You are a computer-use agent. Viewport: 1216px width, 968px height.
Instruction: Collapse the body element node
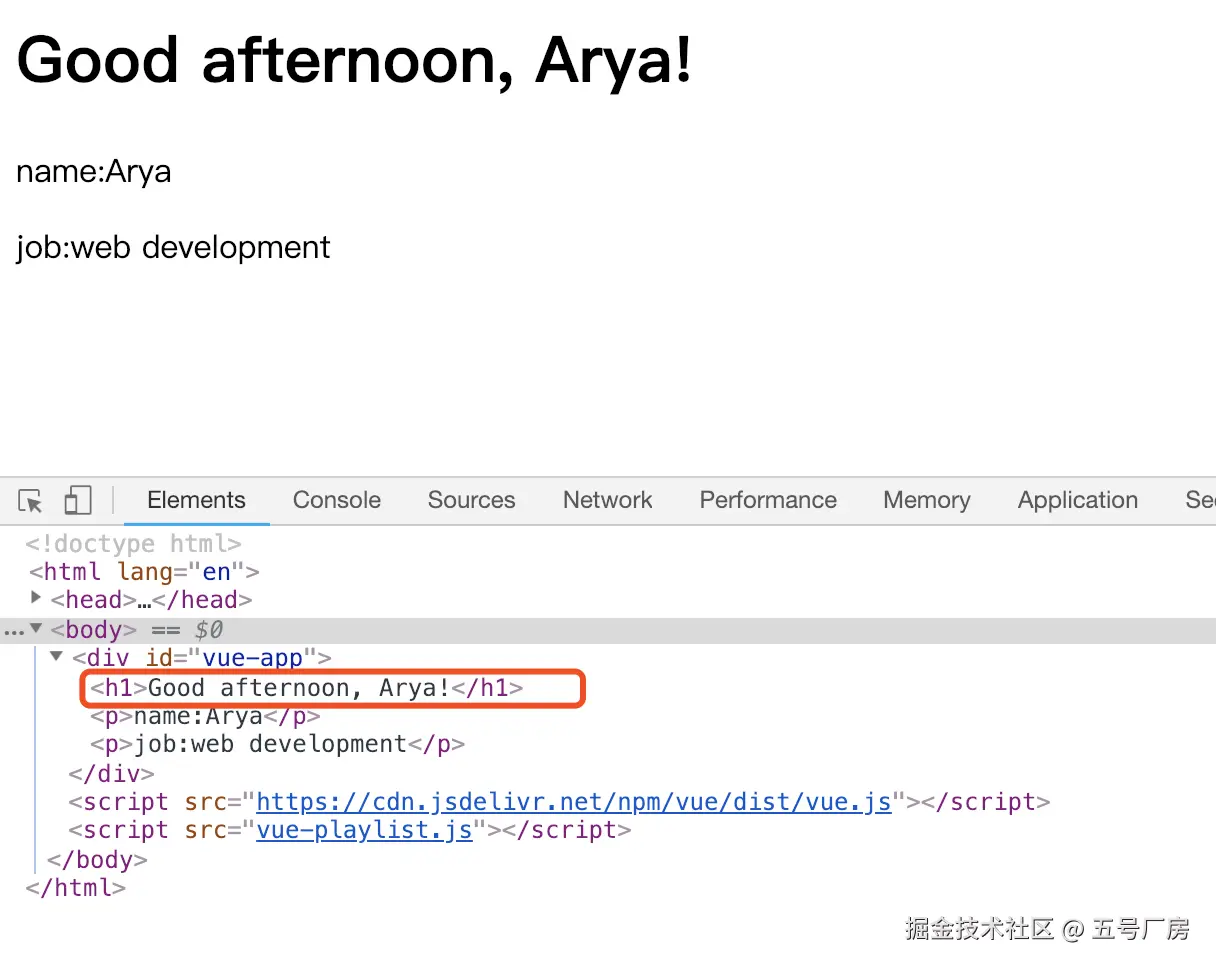click(x=36, y=629)
